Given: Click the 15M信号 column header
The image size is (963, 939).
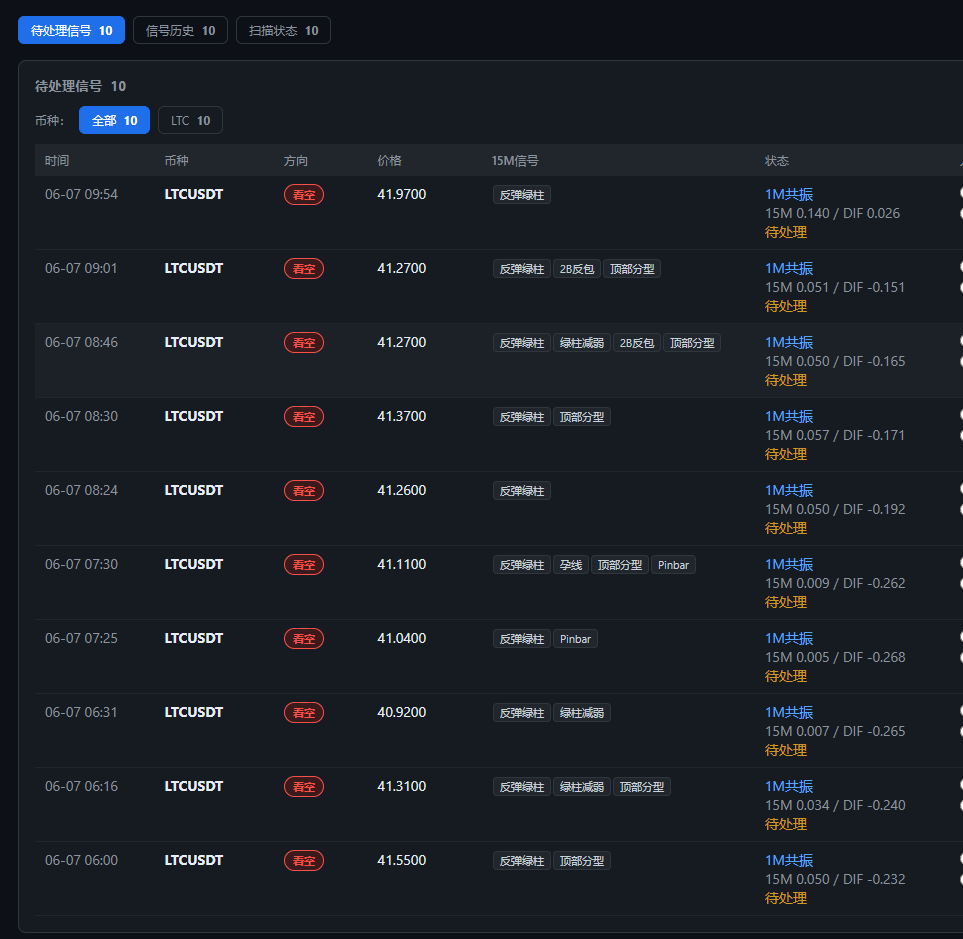Looking at the screenshot, I should click(515, 161).
